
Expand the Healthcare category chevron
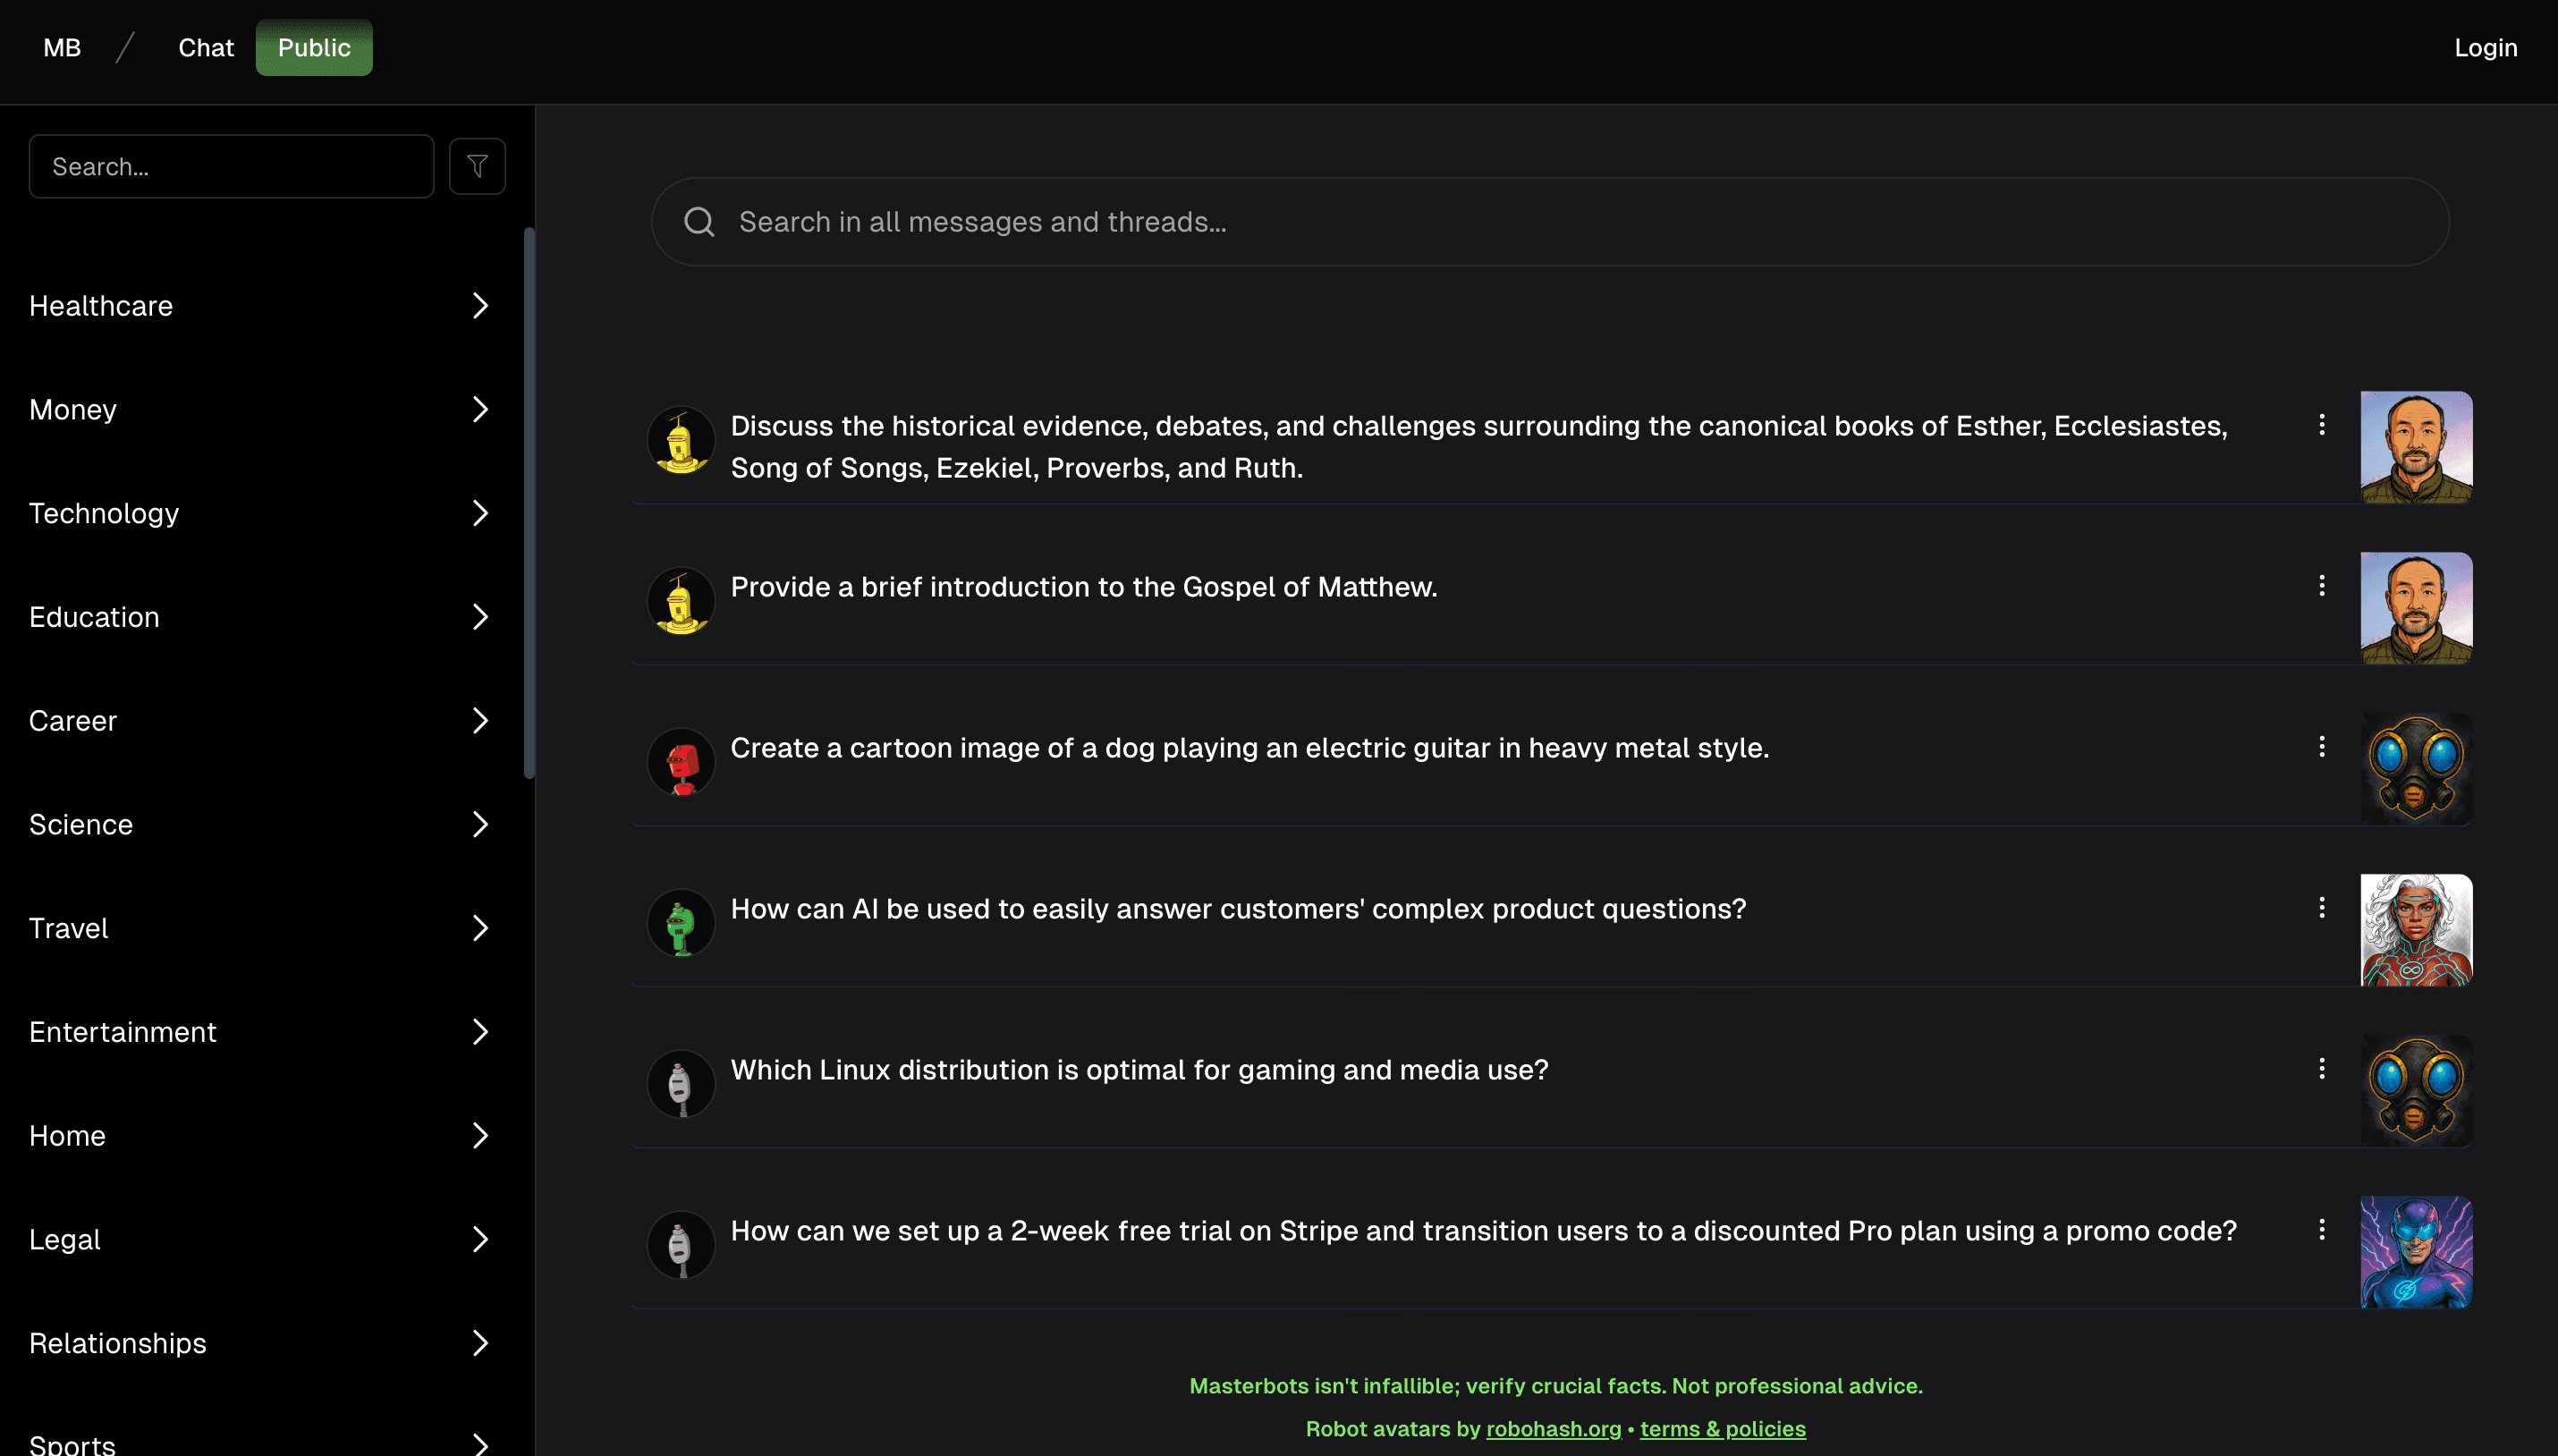[480, 306]
